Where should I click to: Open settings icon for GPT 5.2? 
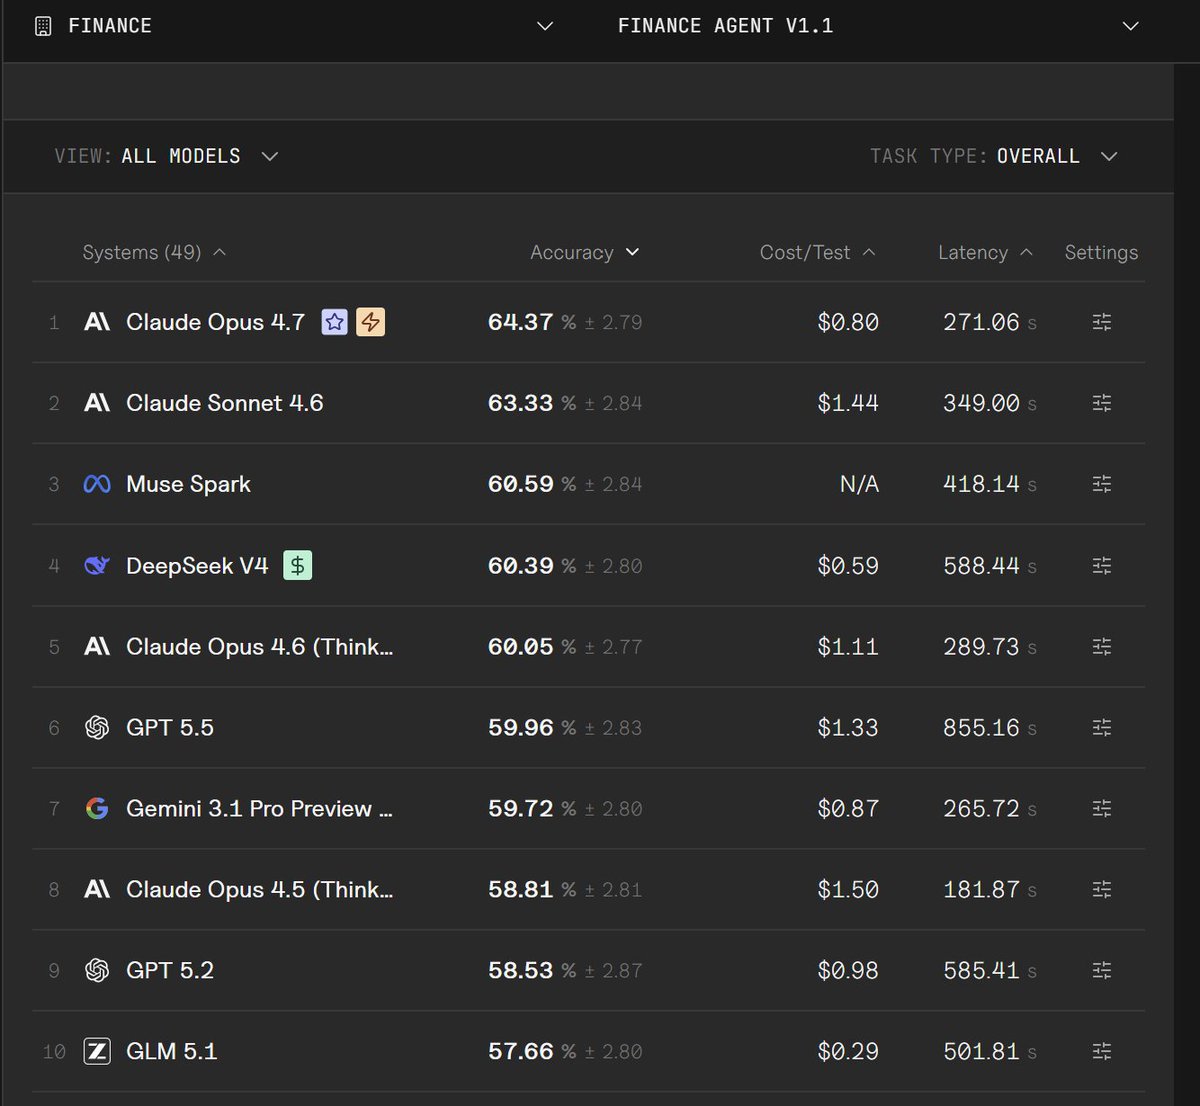1102,970
